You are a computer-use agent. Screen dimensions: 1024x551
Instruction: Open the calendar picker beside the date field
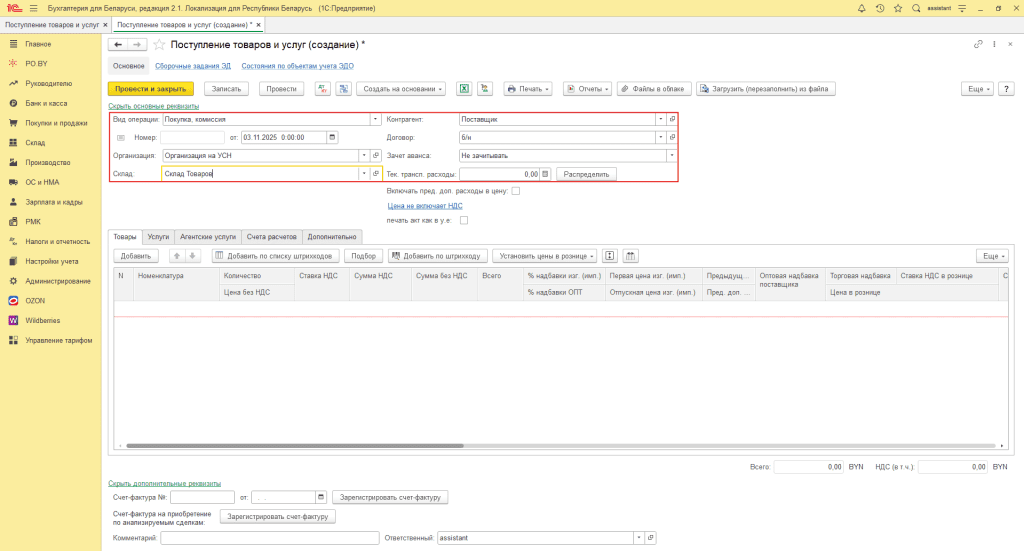coord(333,137)
